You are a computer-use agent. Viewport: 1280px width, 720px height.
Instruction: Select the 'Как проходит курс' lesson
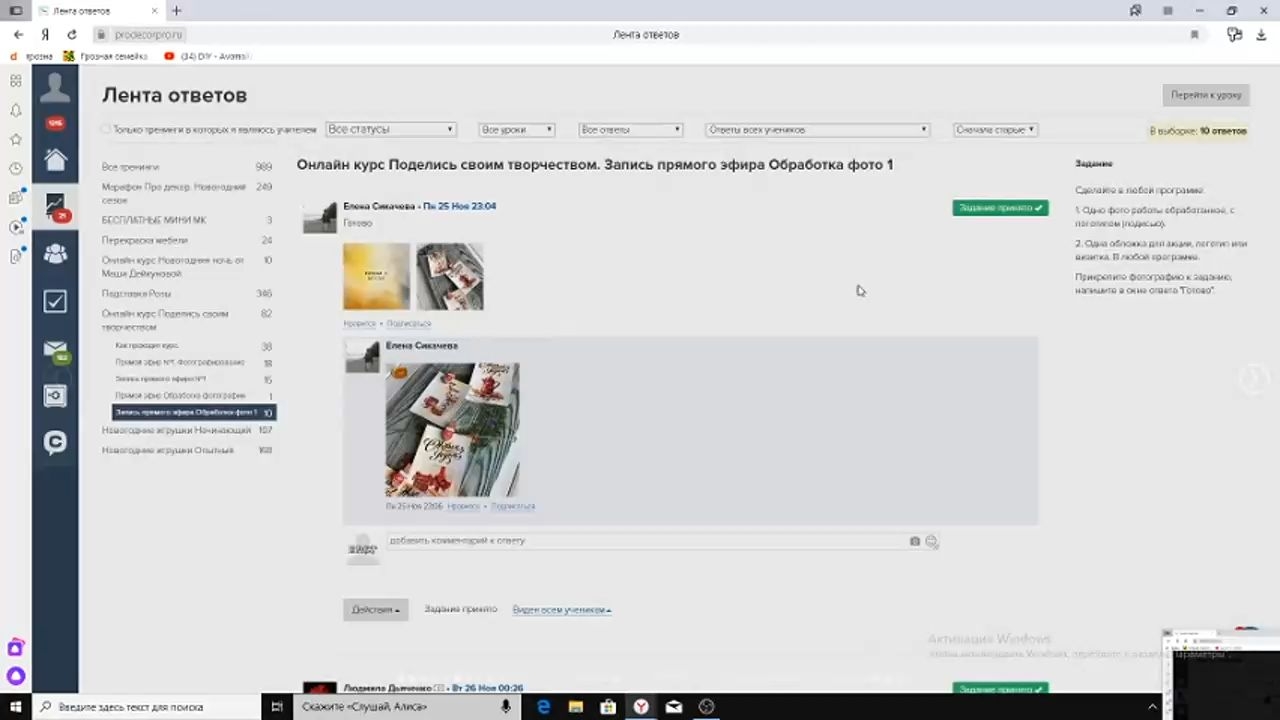[147, 346]
